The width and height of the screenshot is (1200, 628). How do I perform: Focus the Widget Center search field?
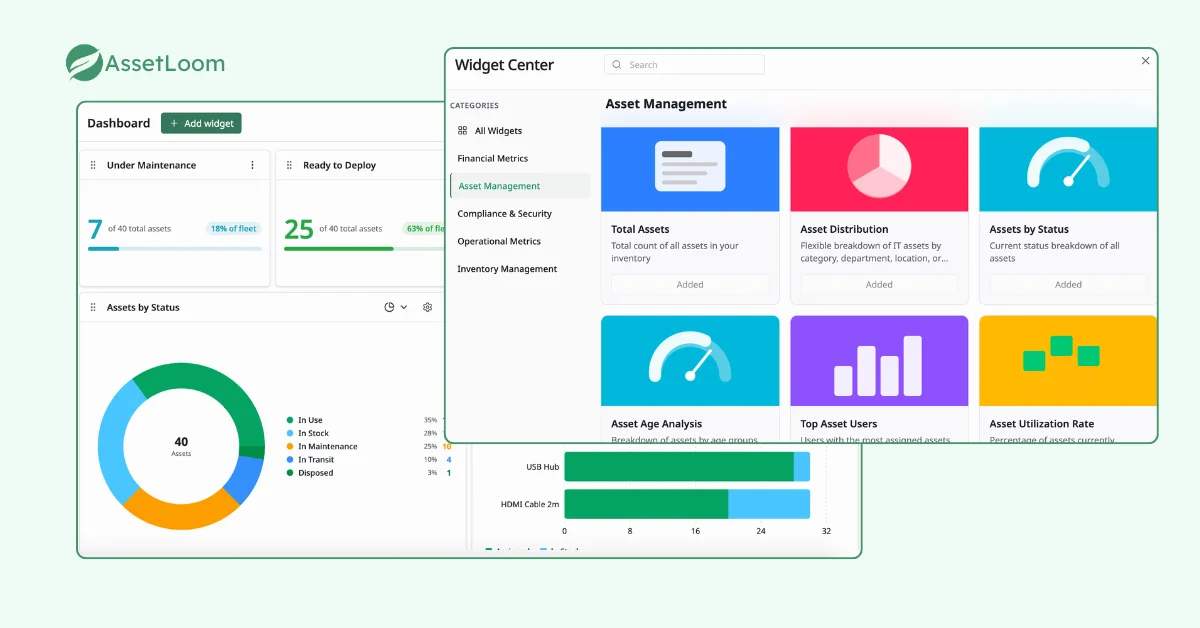point(684,64)
